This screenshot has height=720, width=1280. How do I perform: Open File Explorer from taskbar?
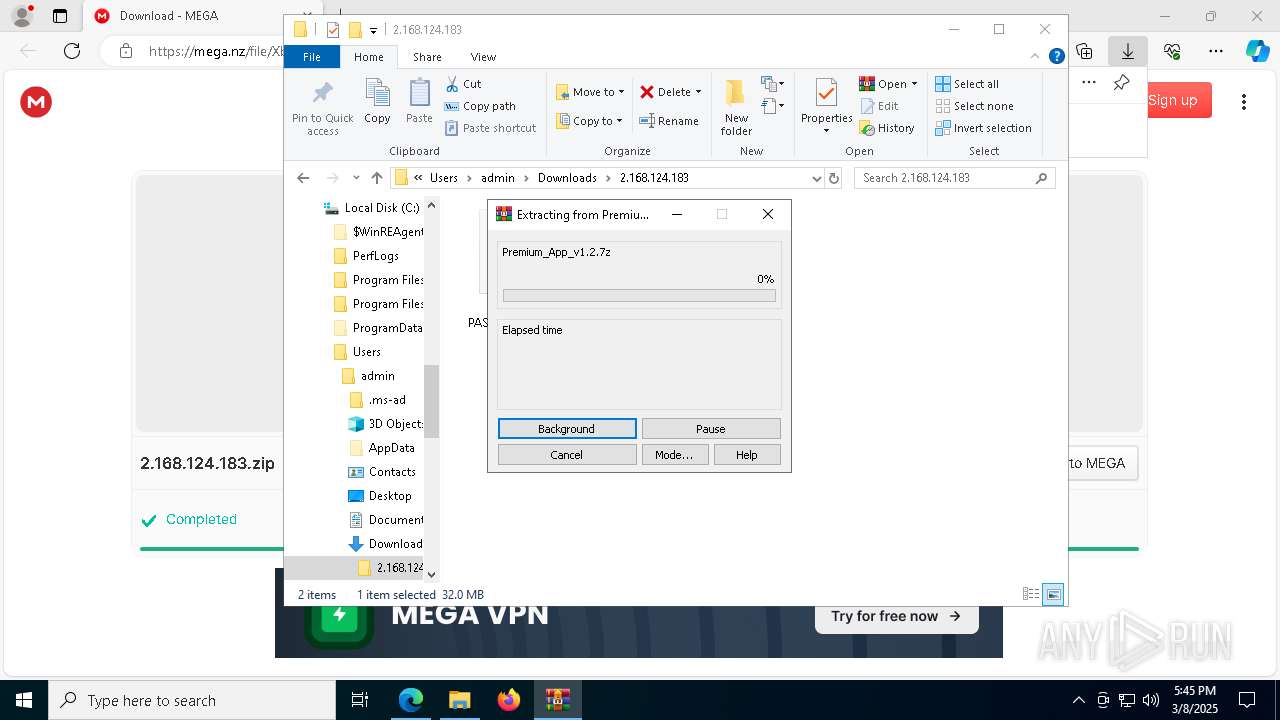pyautogui.click(x=459, y=700)
